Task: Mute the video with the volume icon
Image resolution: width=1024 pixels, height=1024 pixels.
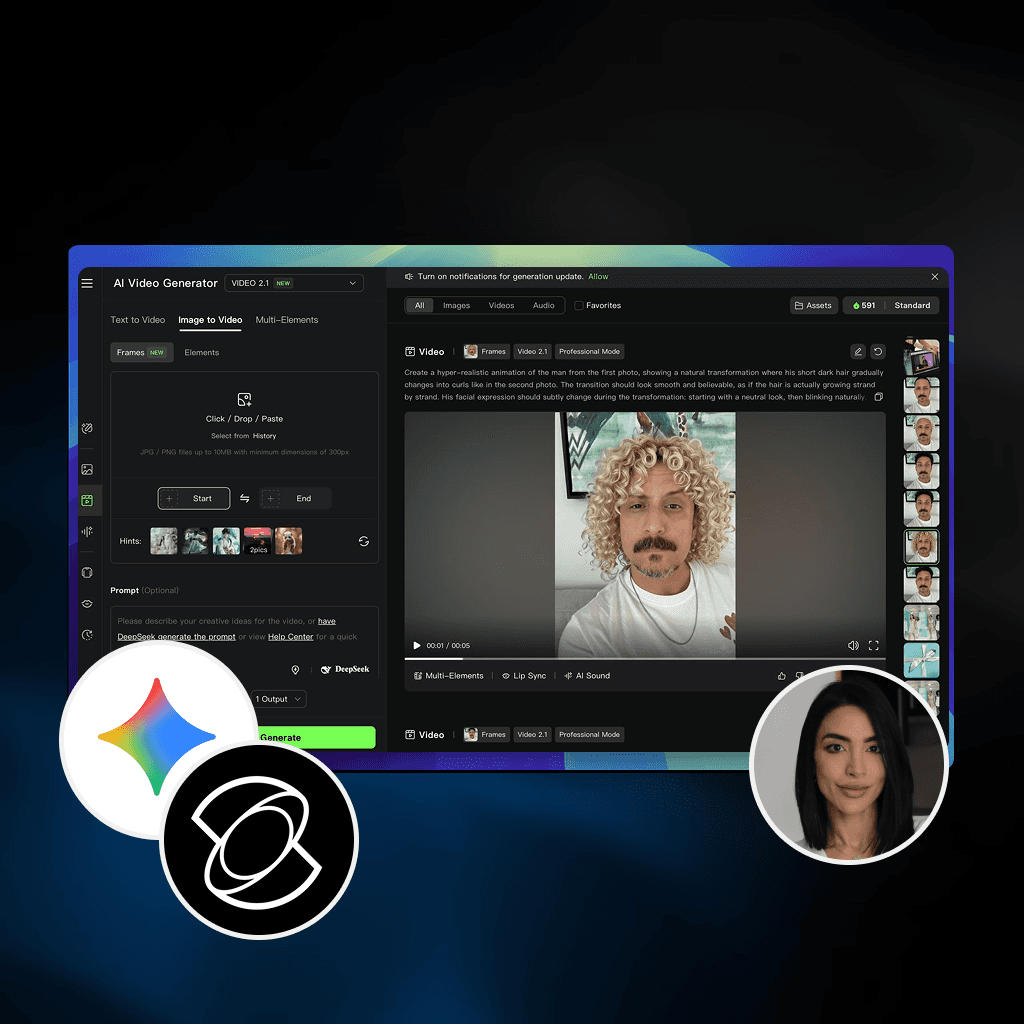Action: pos(853,645)
